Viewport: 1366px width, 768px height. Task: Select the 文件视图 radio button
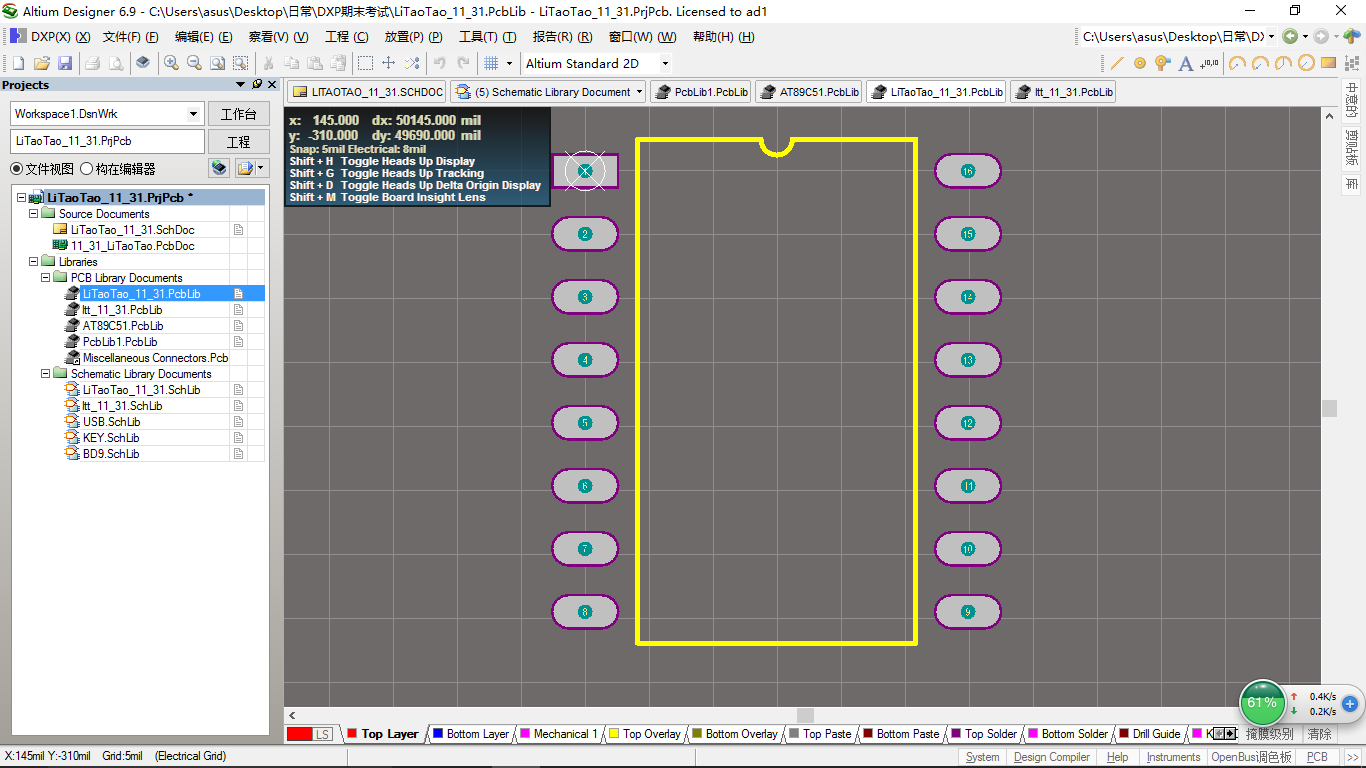click(x=17, y=169)
